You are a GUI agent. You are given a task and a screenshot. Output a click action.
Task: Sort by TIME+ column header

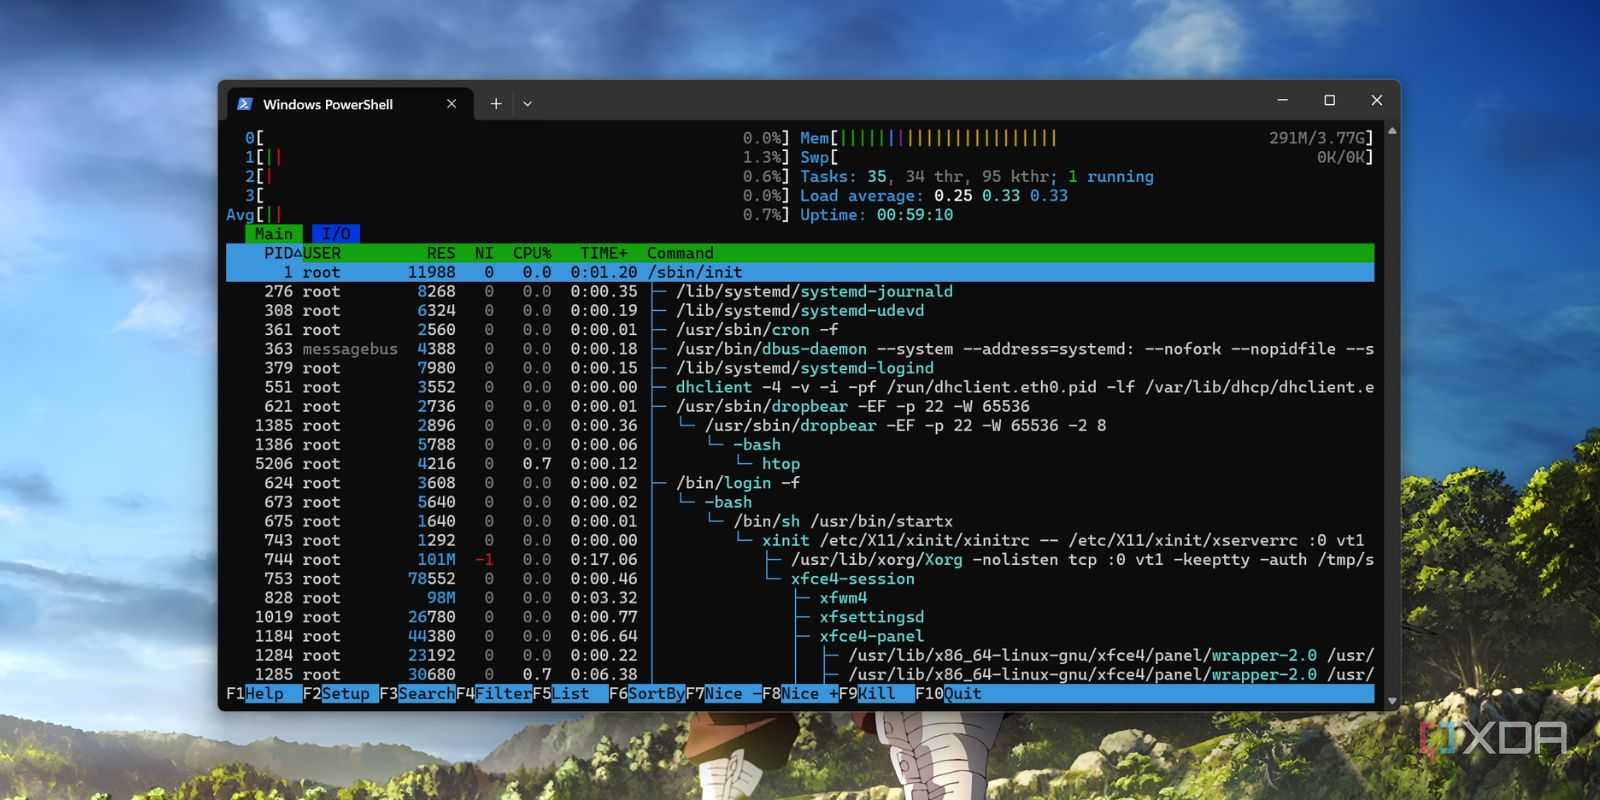point(604,253)
